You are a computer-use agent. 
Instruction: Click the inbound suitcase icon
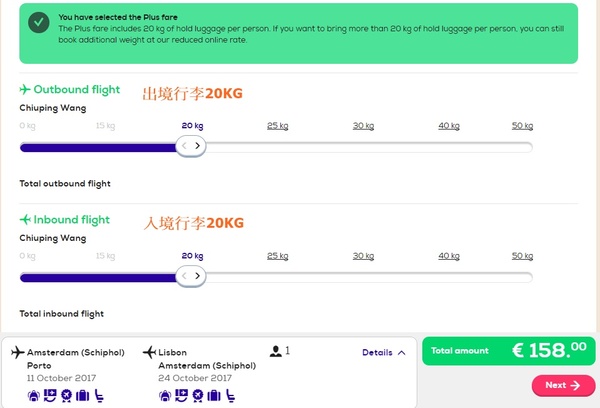point(213,396)
